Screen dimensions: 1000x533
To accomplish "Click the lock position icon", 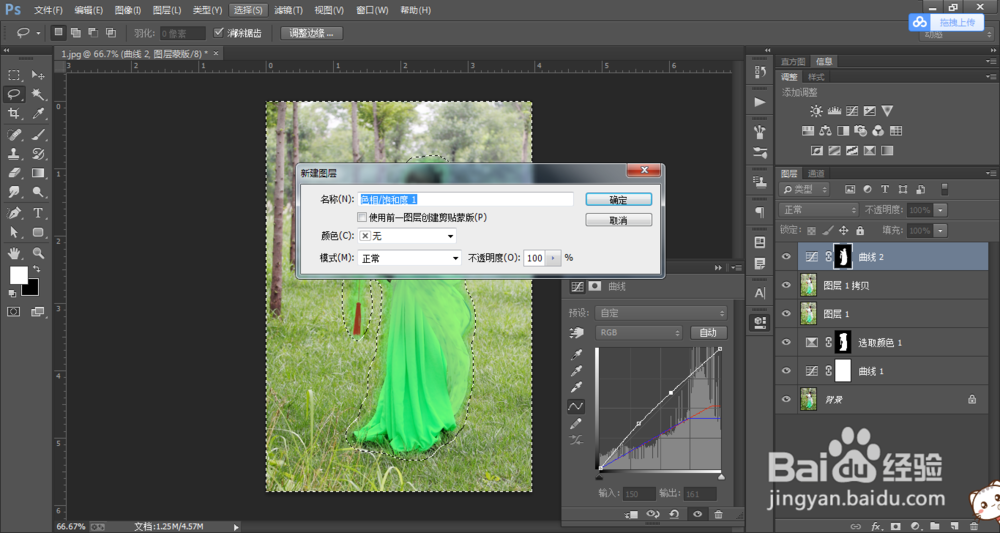I will (844, 231).
